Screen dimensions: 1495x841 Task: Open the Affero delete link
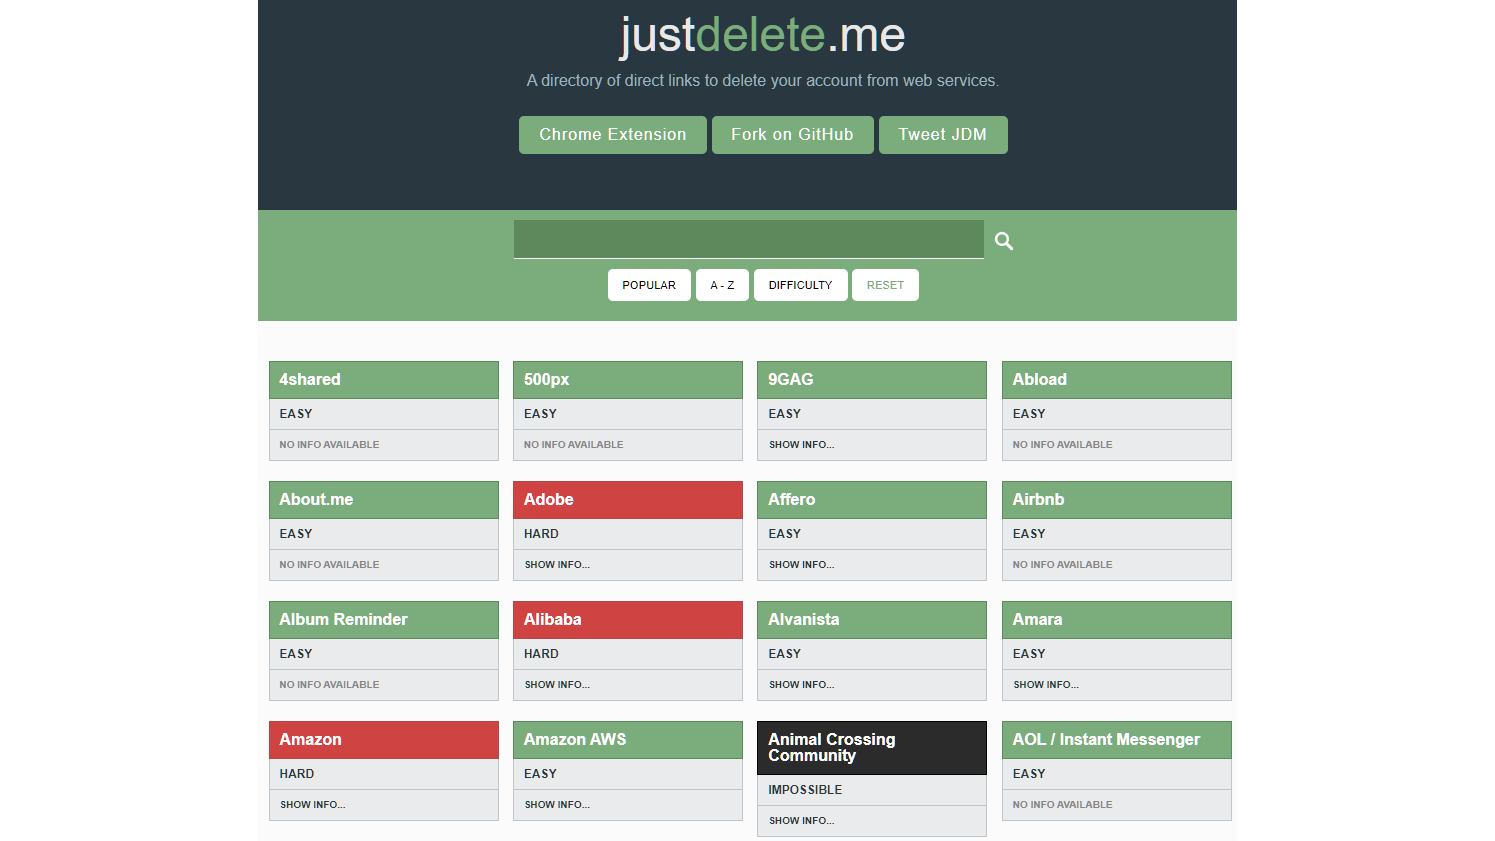coord(872,500)
